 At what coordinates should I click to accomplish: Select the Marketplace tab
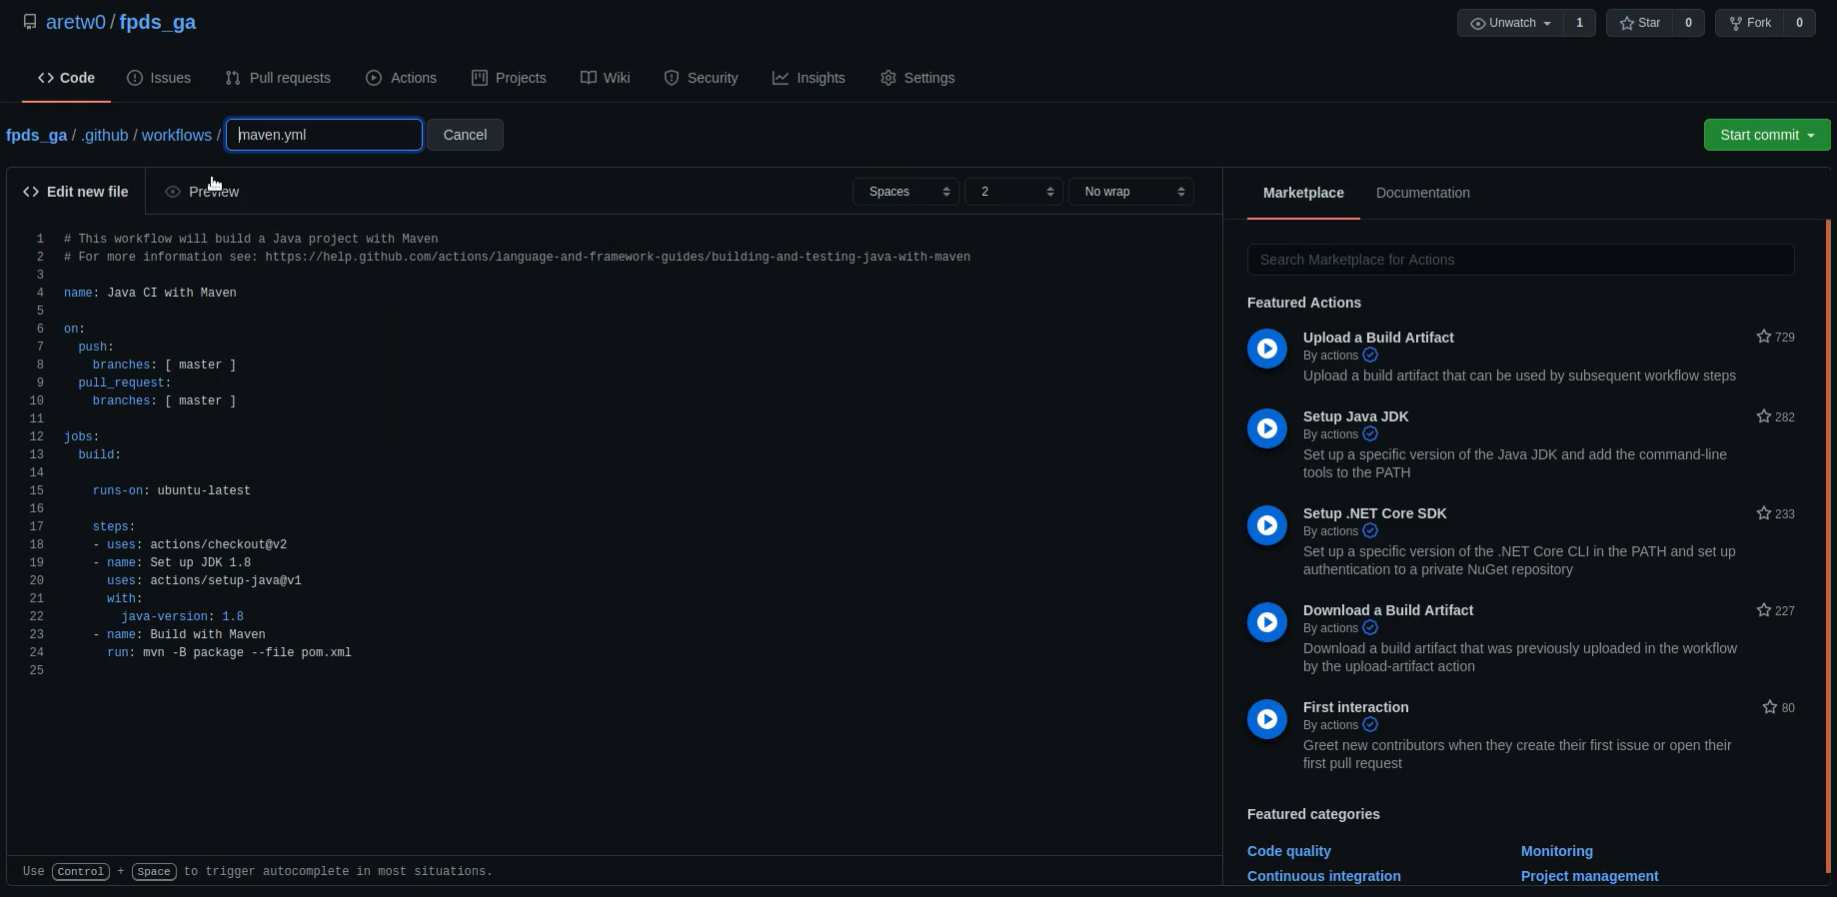pos(1303,193)
